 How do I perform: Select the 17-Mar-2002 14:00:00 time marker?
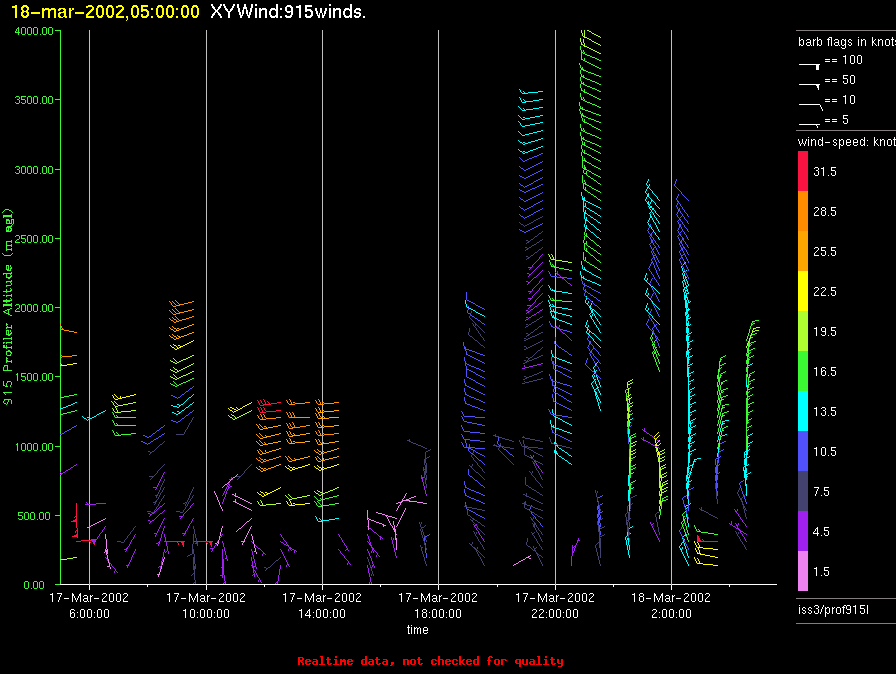[322, 604]
